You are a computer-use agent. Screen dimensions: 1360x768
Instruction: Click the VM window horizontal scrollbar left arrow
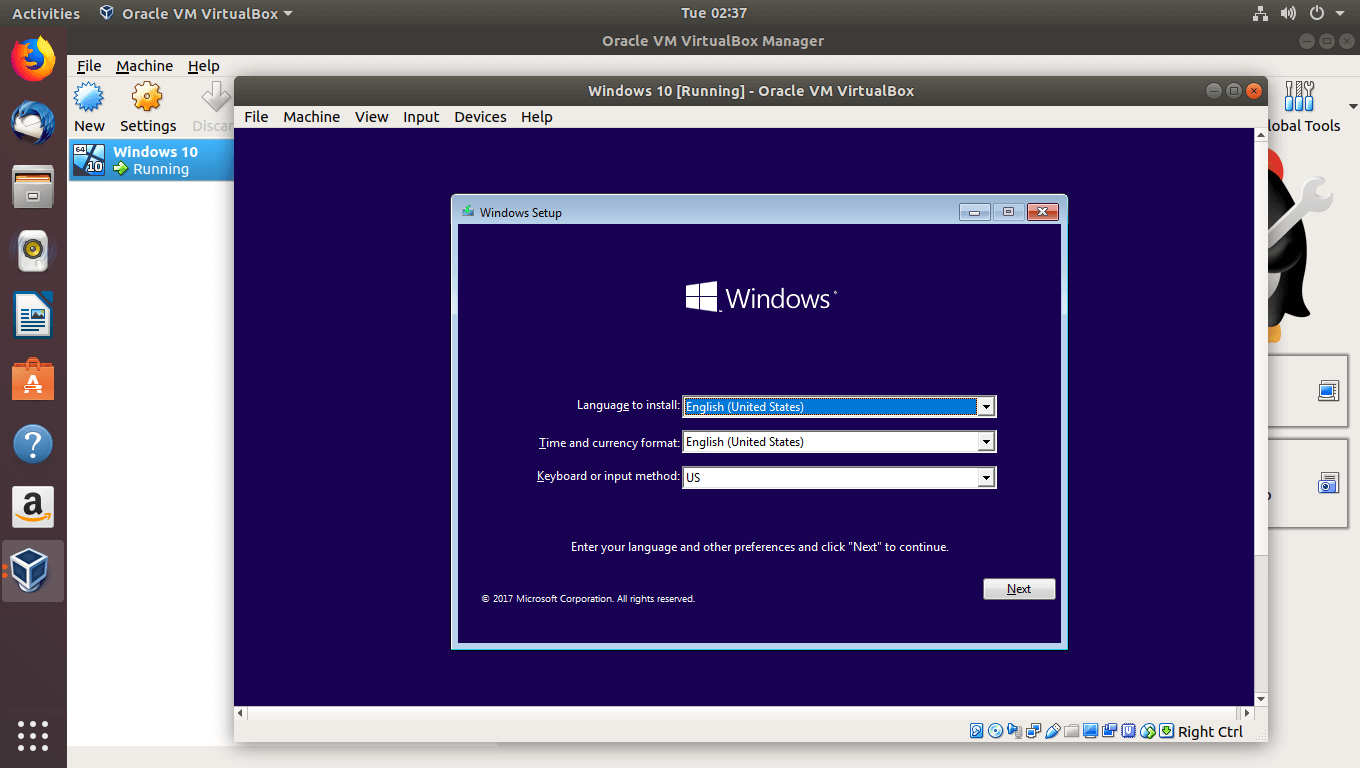[x=240, y=713]
